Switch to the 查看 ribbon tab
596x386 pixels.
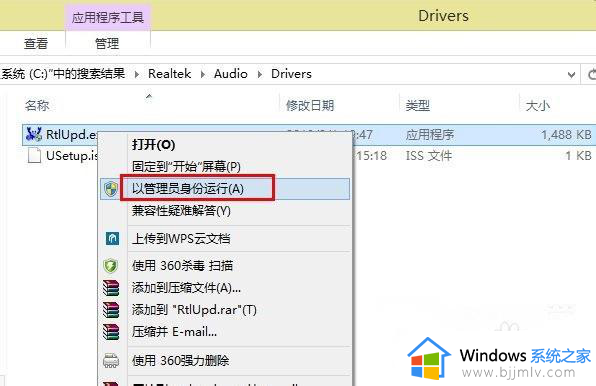(x=36, y=43)
